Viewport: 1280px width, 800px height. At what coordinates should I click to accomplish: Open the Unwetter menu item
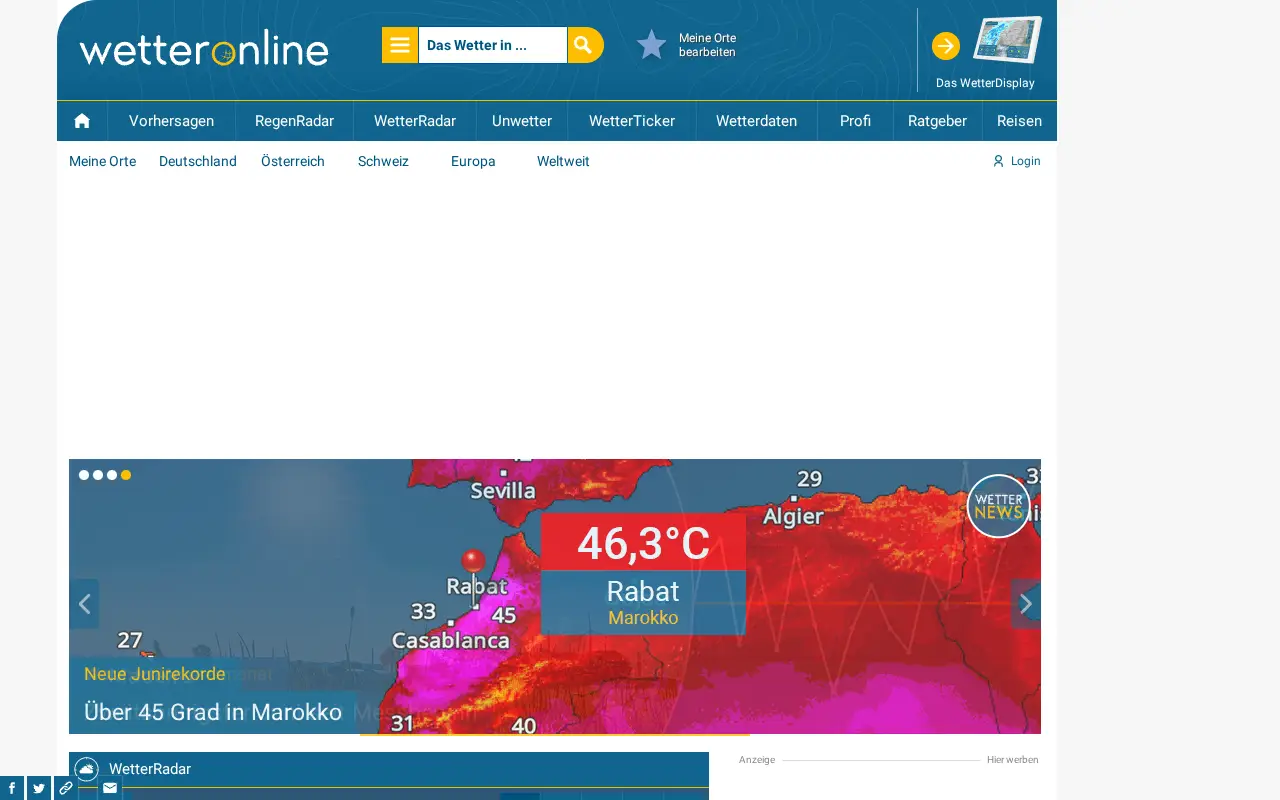pyautogui.click(x=522, y=121)
